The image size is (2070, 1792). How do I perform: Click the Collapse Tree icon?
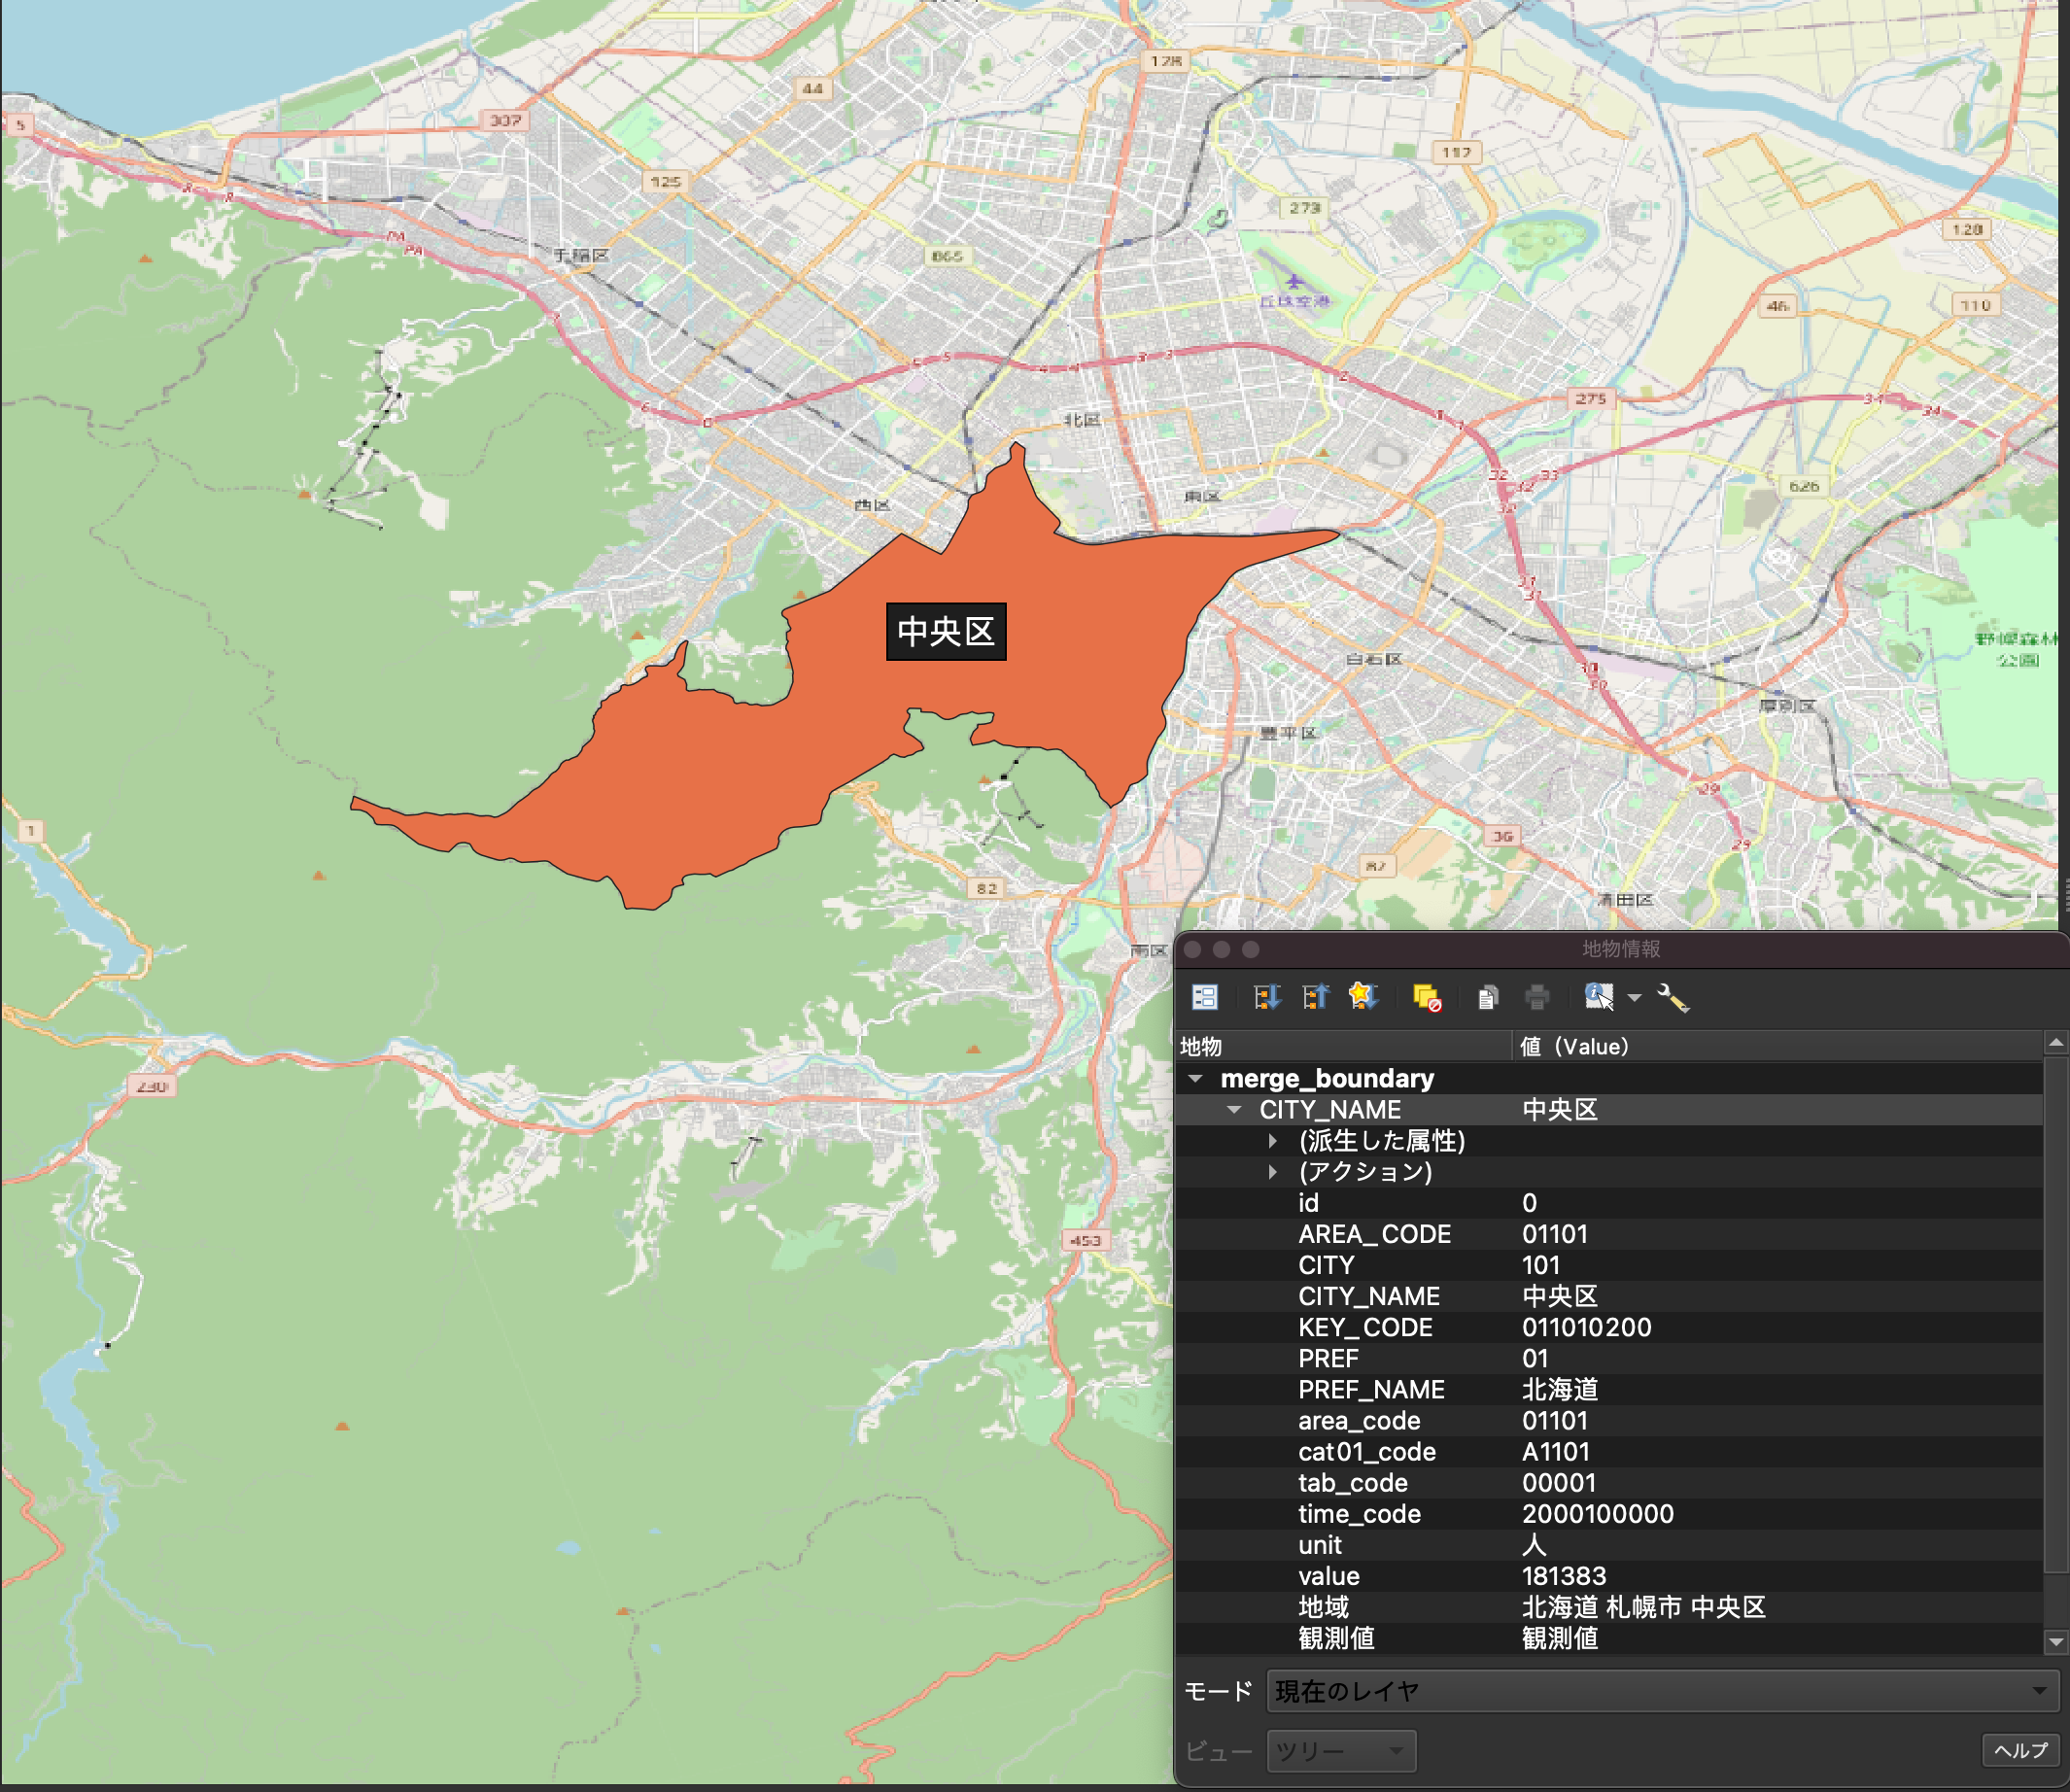click(x=1315, y=997)
